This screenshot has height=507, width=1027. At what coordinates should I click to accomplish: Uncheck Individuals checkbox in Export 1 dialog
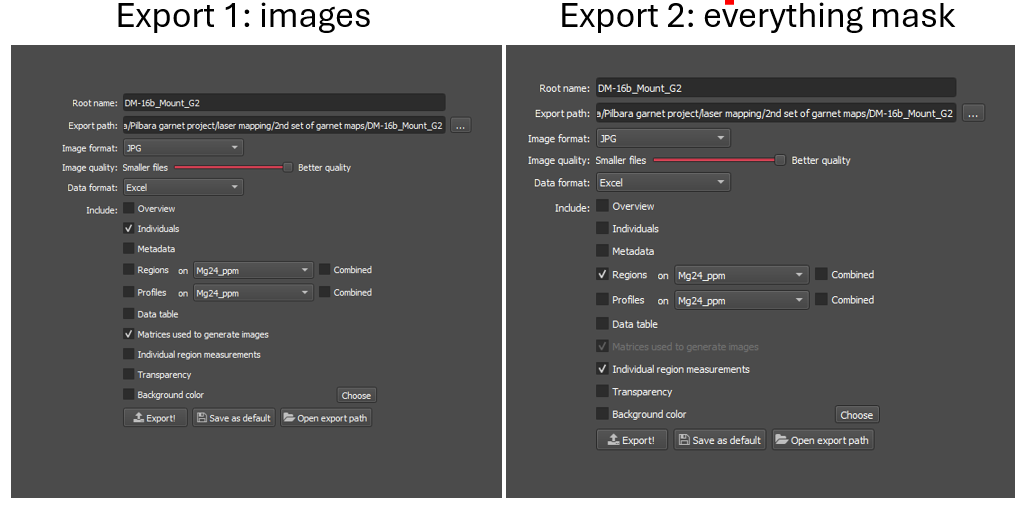(x=129, y=229)
